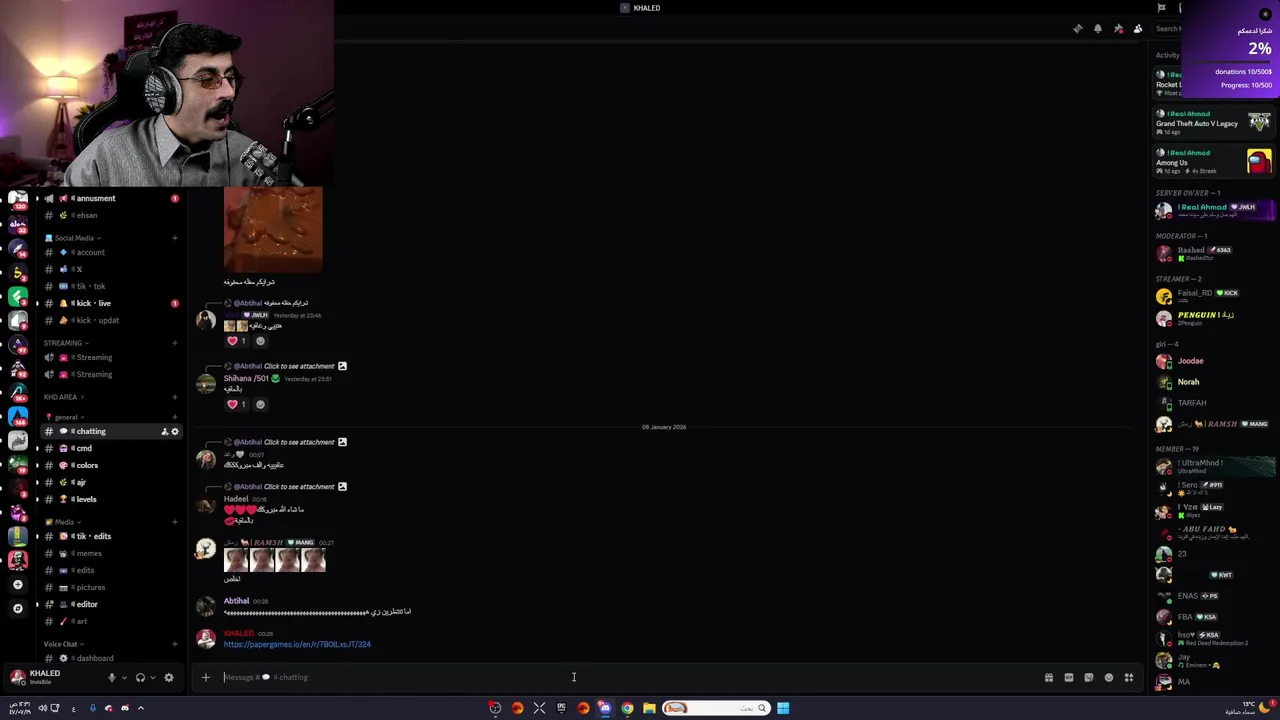Viewport: 1280px width, 720px height.
Task: Open Grand Theft Auto V Legacy activity card
Action: 1214,122
